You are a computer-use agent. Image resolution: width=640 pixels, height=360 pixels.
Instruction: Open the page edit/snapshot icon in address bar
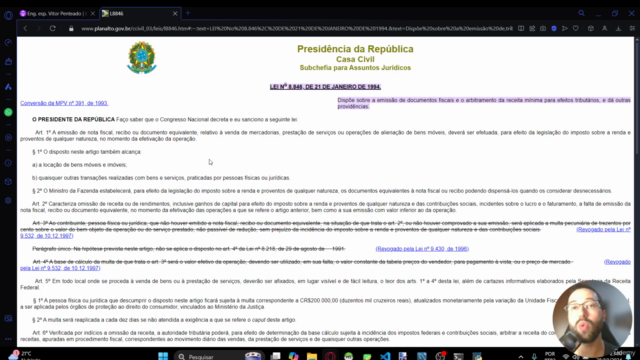532,29
